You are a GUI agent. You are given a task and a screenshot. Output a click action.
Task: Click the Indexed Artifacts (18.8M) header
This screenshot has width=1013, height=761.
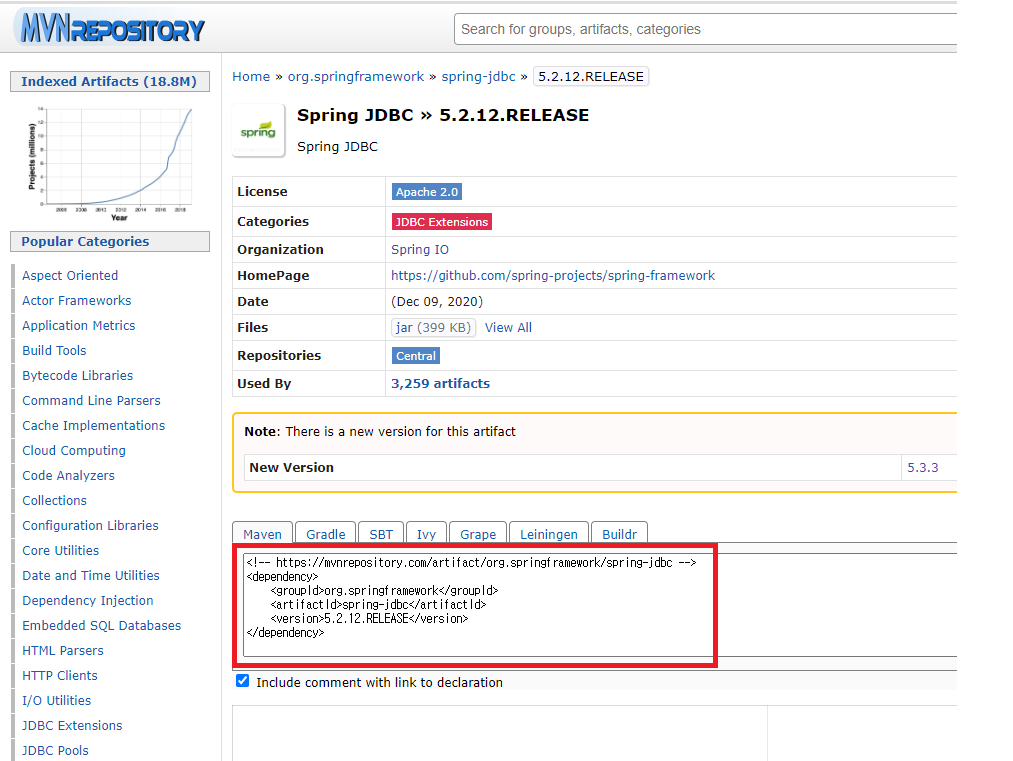[x=110, y=81]
